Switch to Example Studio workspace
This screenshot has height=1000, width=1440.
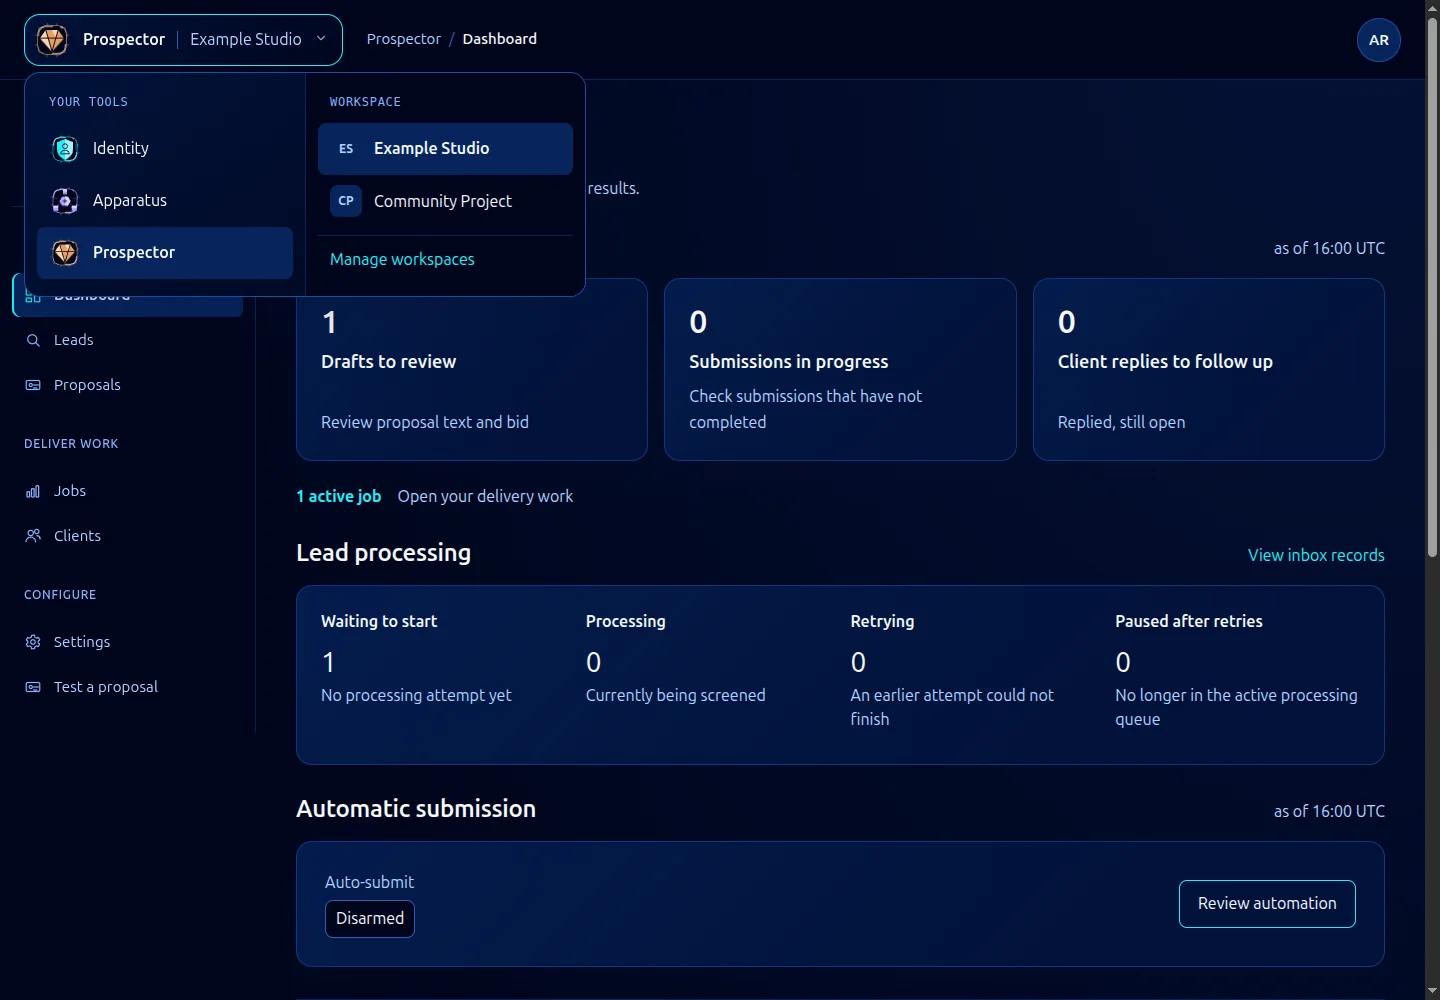click(x=445, y=149)
